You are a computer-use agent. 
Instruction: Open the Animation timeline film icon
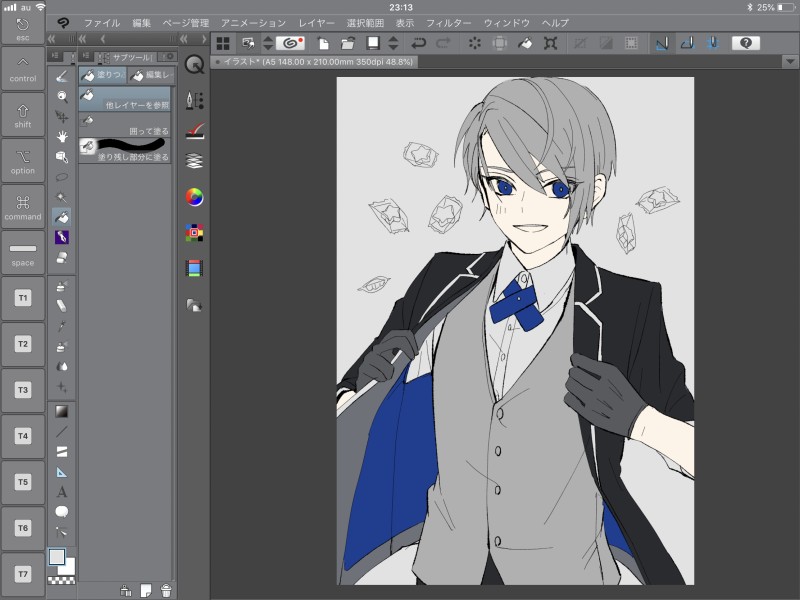click(x=194, y=268)
